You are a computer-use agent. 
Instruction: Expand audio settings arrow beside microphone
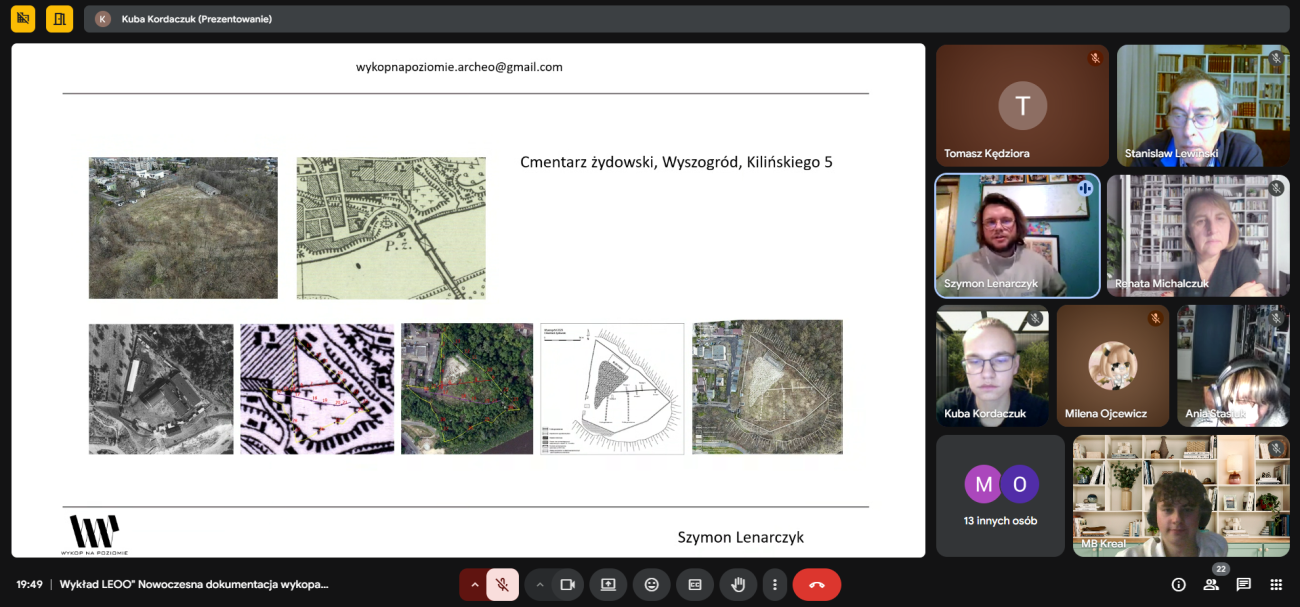click(475, 584)
